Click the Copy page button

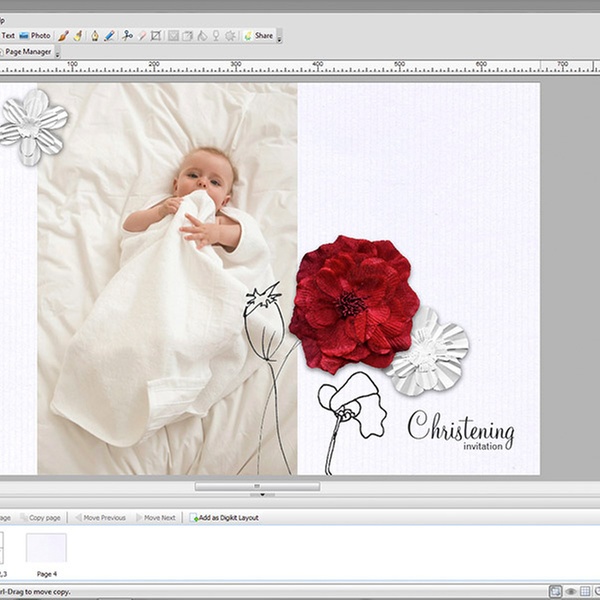pos(41,517)
